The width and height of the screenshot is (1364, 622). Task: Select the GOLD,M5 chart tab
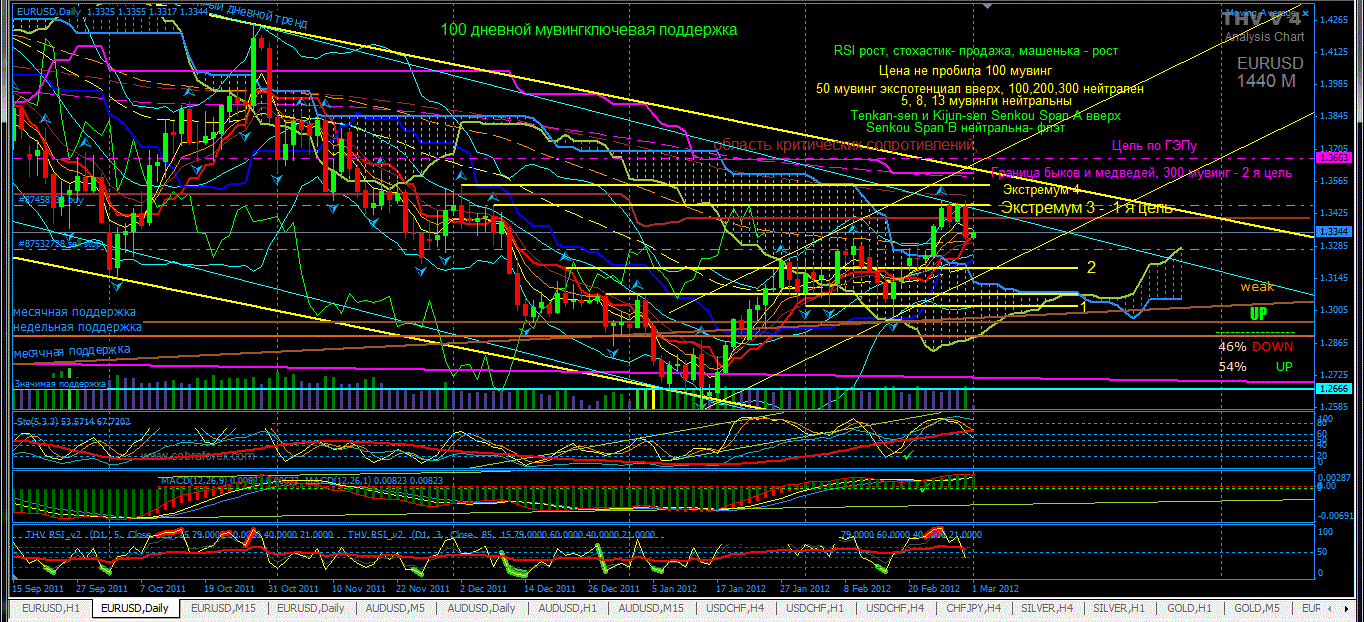[1257, 608]
